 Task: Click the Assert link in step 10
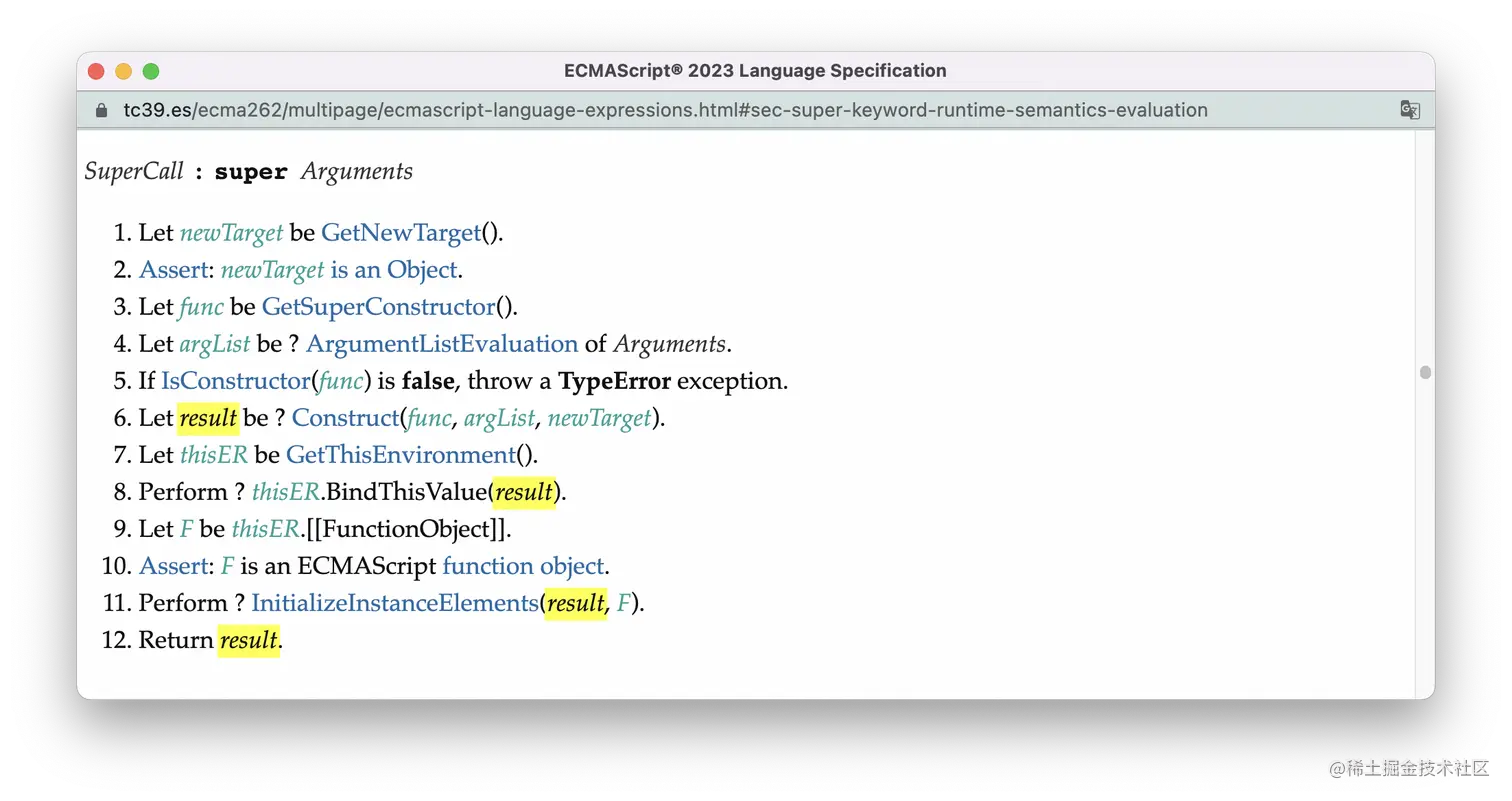pos(175,566)
